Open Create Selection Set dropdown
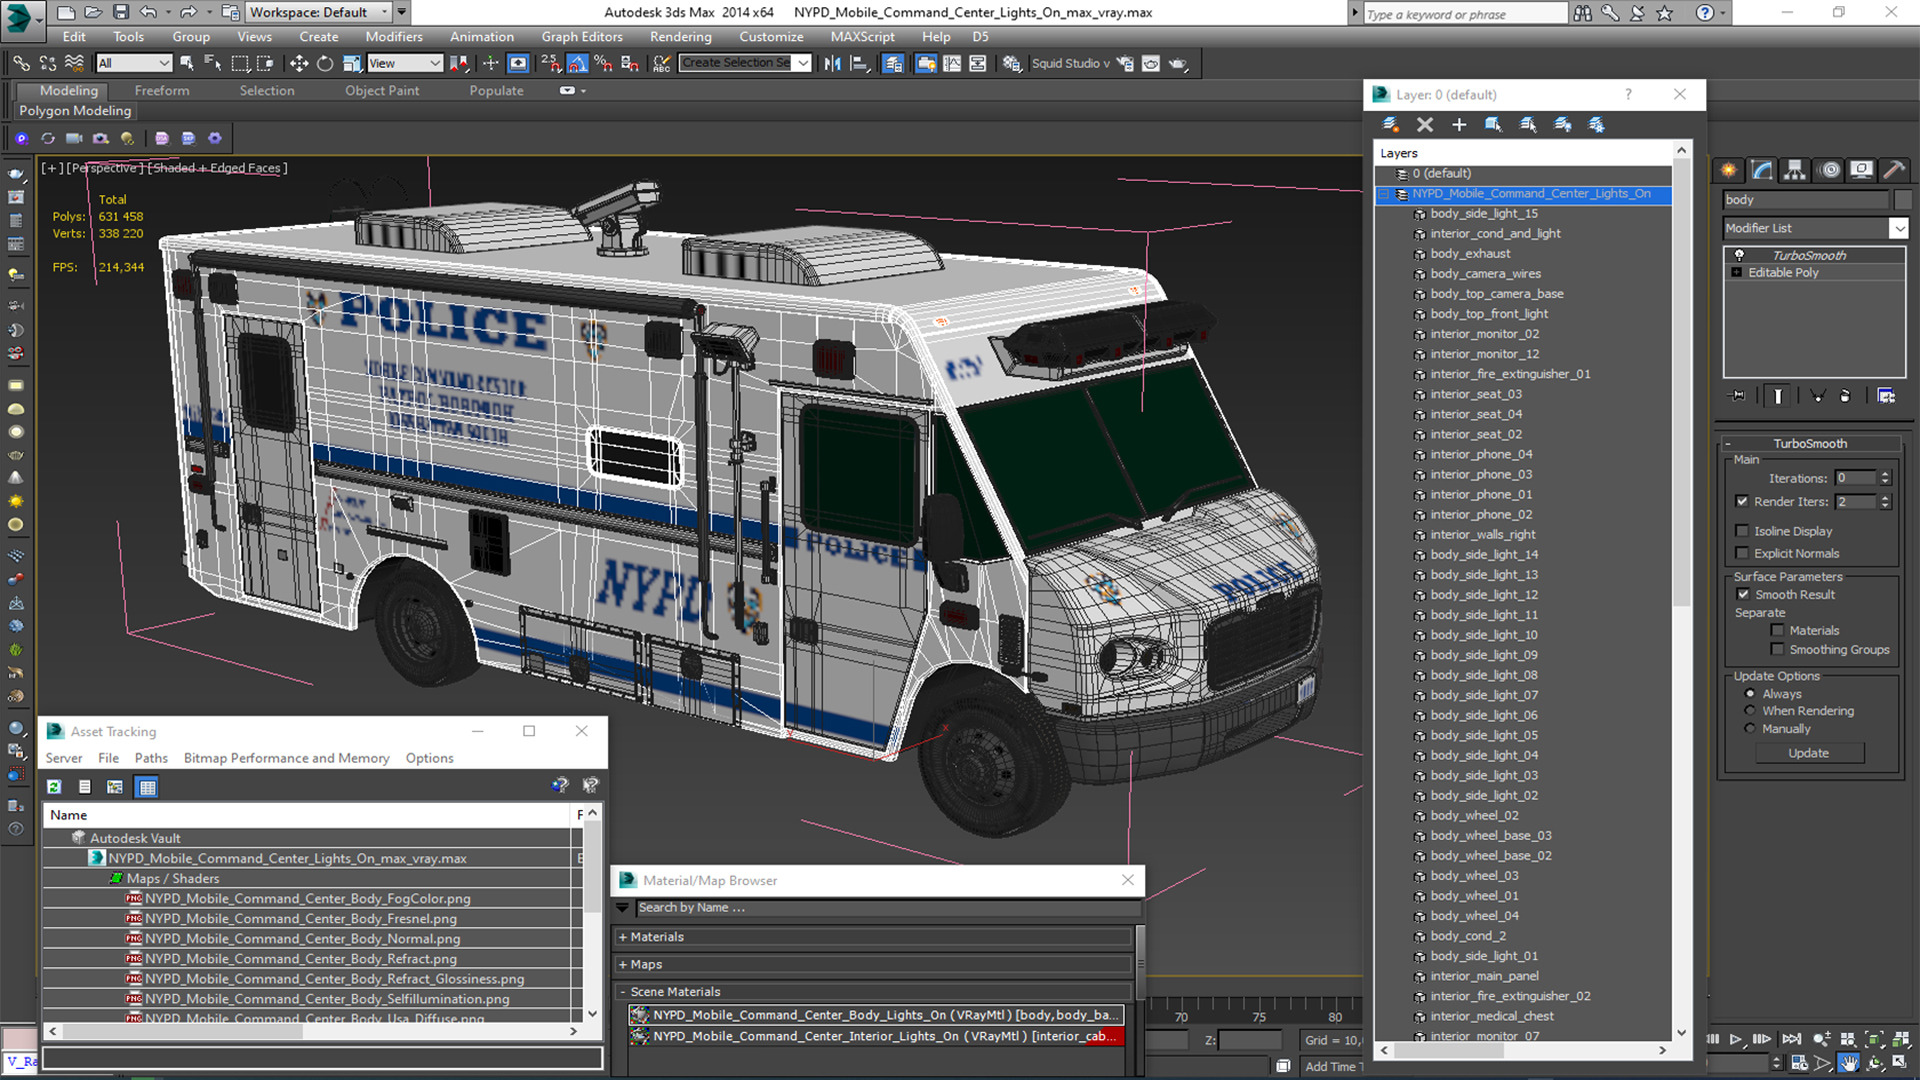 pos(803,63)
